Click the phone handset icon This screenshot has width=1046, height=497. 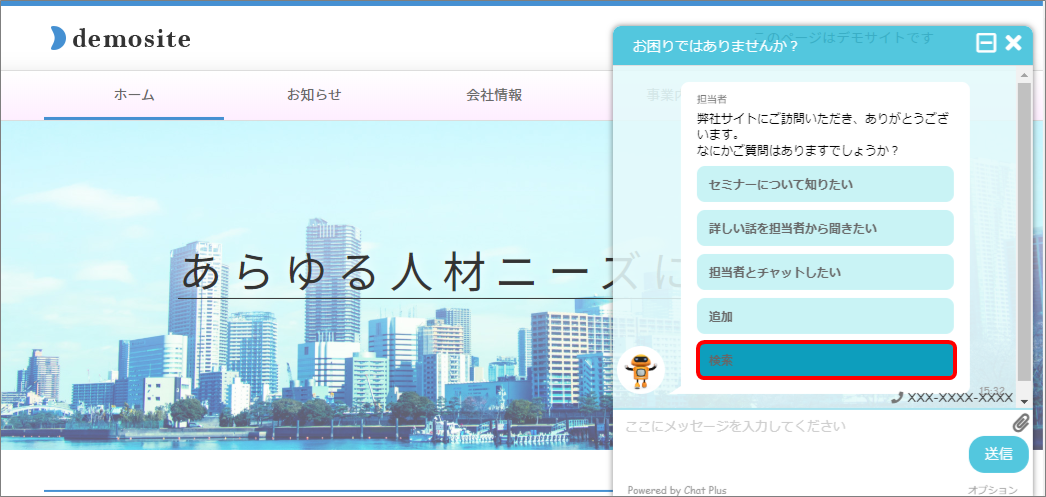pos(897,398)
